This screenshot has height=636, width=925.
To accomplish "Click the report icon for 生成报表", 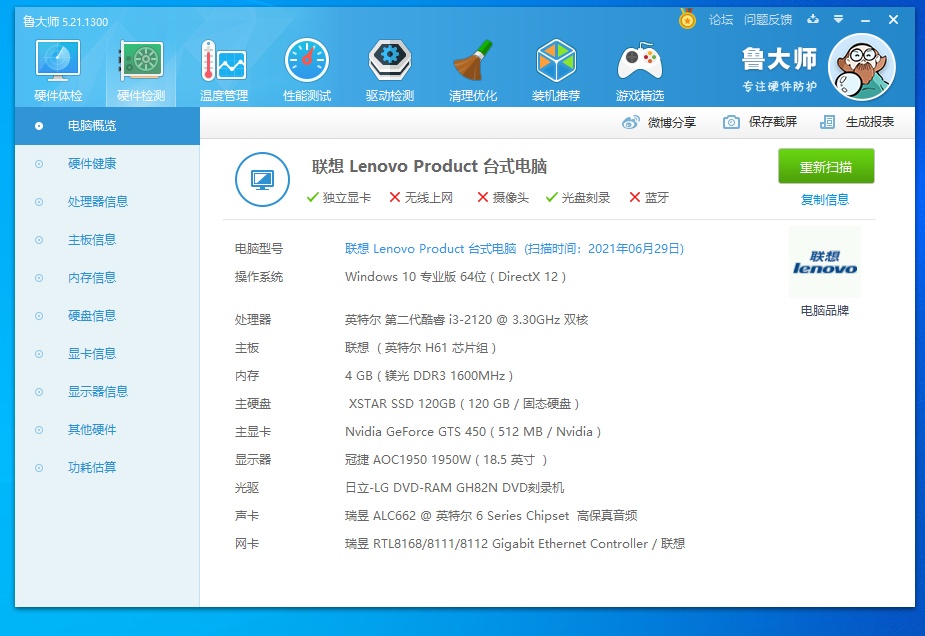I will pyautogui.click(x=827, y=122).
